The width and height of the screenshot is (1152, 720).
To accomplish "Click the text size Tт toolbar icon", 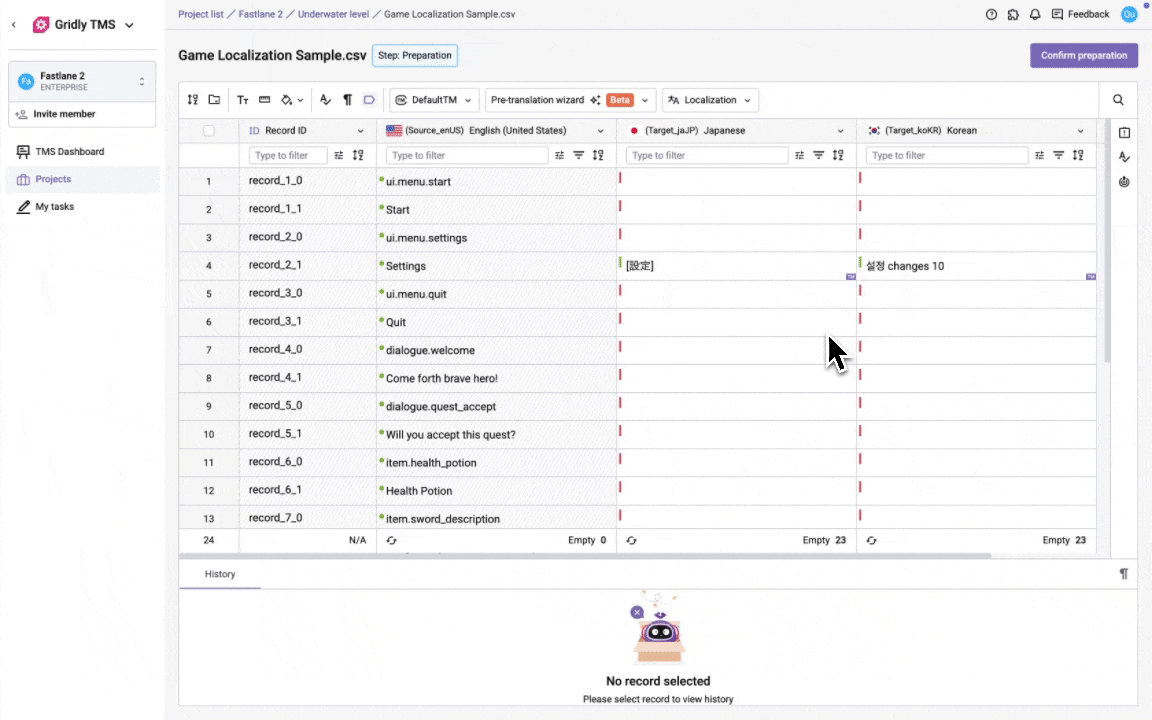I will (x=242, y=100).
